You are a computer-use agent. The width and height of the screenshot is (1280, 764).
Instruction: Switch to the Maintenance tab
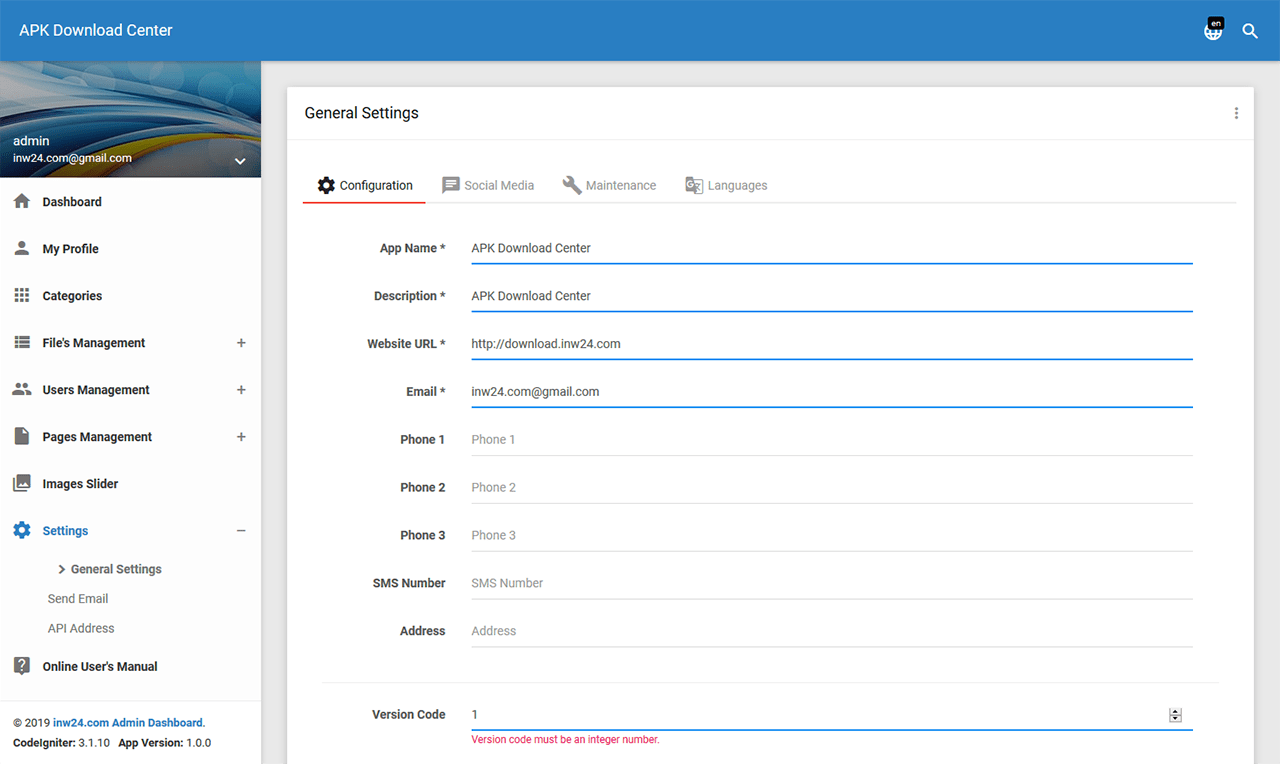[610, 185]
